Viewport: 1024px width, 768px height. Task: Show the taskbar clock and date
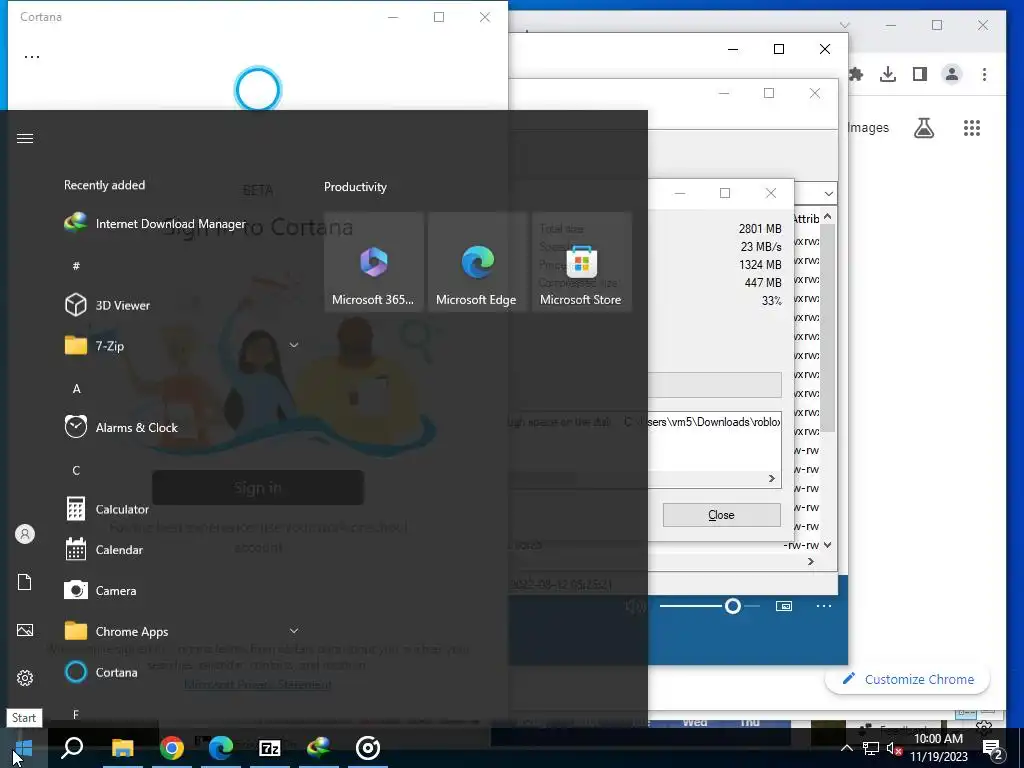click(x=938, y=748)
